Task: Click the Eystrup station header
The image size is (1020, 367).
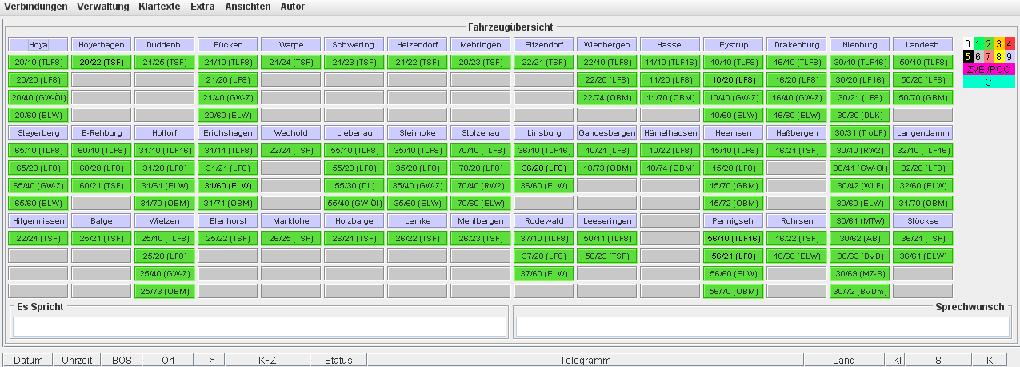Action: click(733, 45)
